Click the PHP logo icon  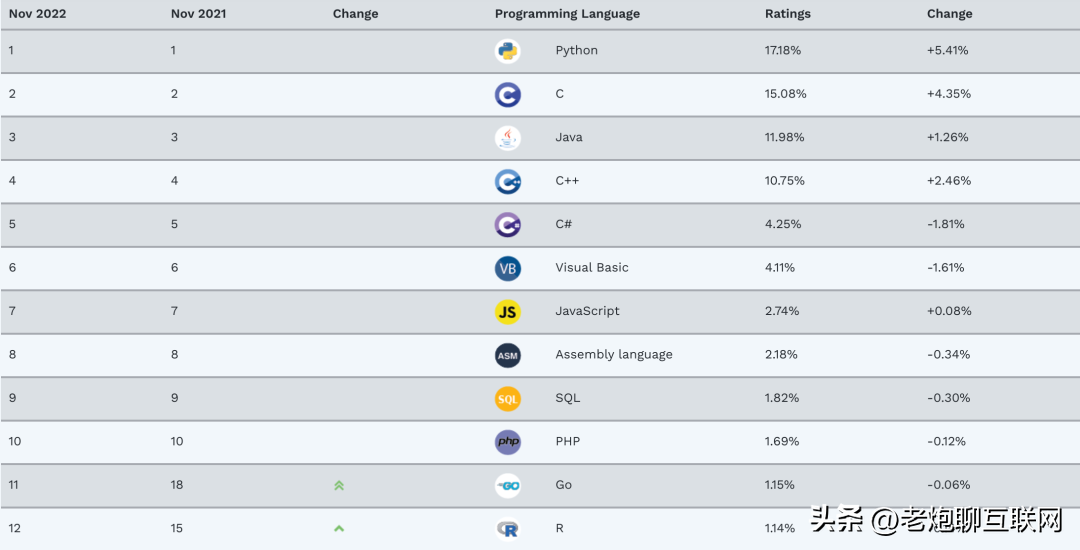pos(507,442)
